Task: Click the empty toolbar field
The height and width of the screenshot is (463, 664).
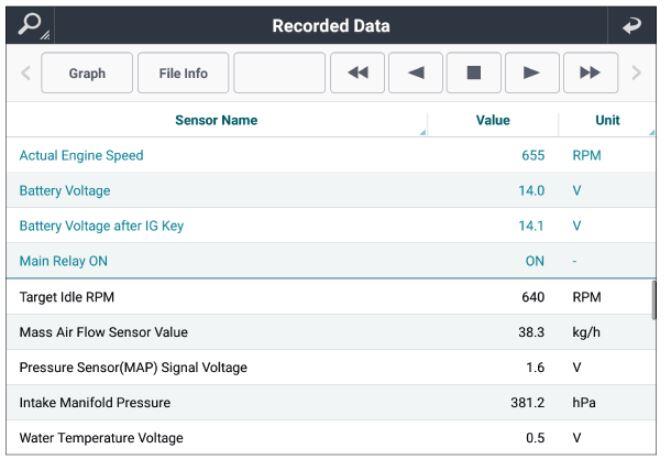Action: (279, 73)
